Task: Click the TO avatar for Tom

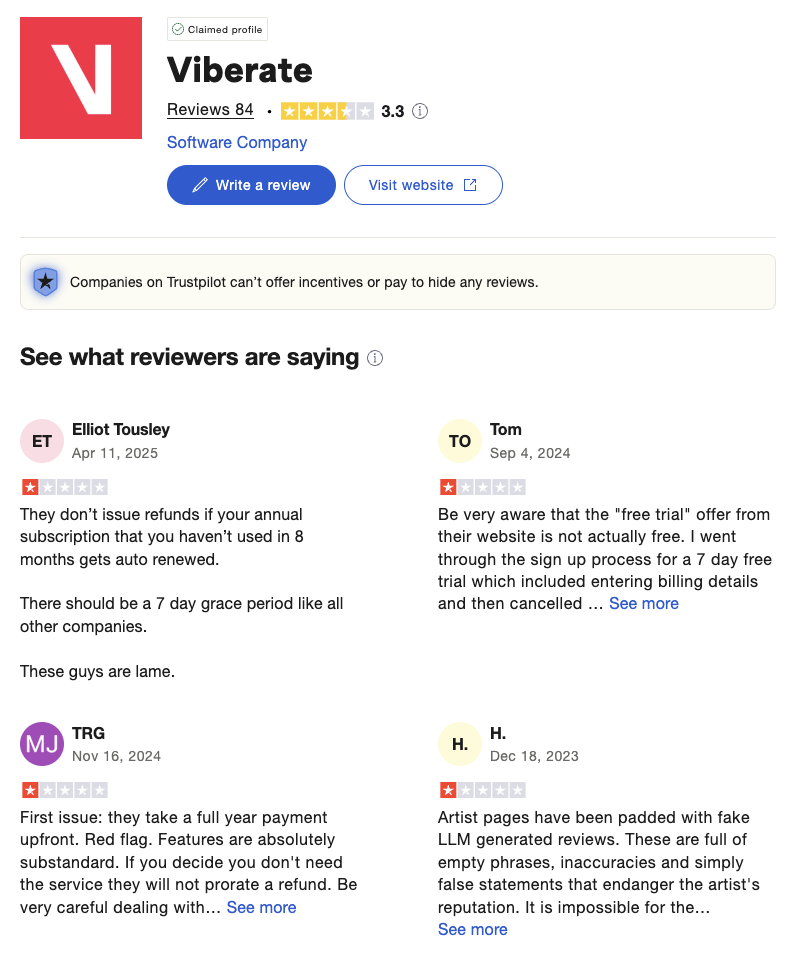Action: point(460,441)
